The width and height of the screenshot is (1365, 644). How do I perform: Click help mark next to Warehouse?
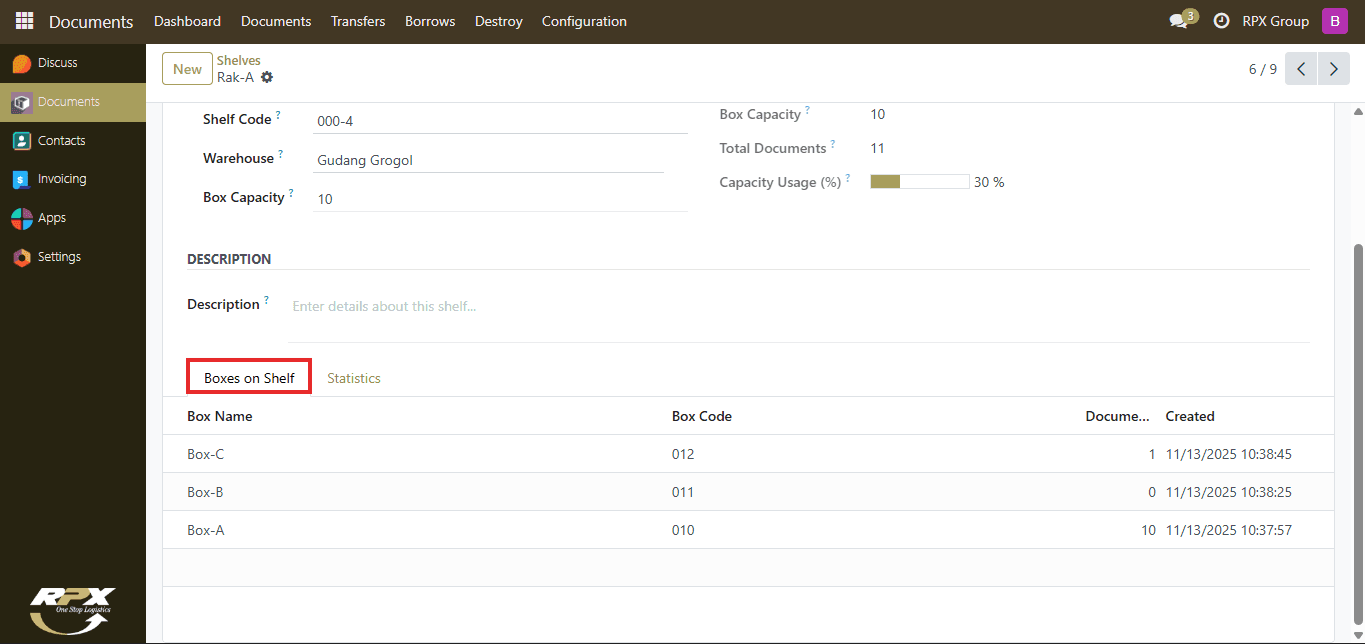point(281,154)
